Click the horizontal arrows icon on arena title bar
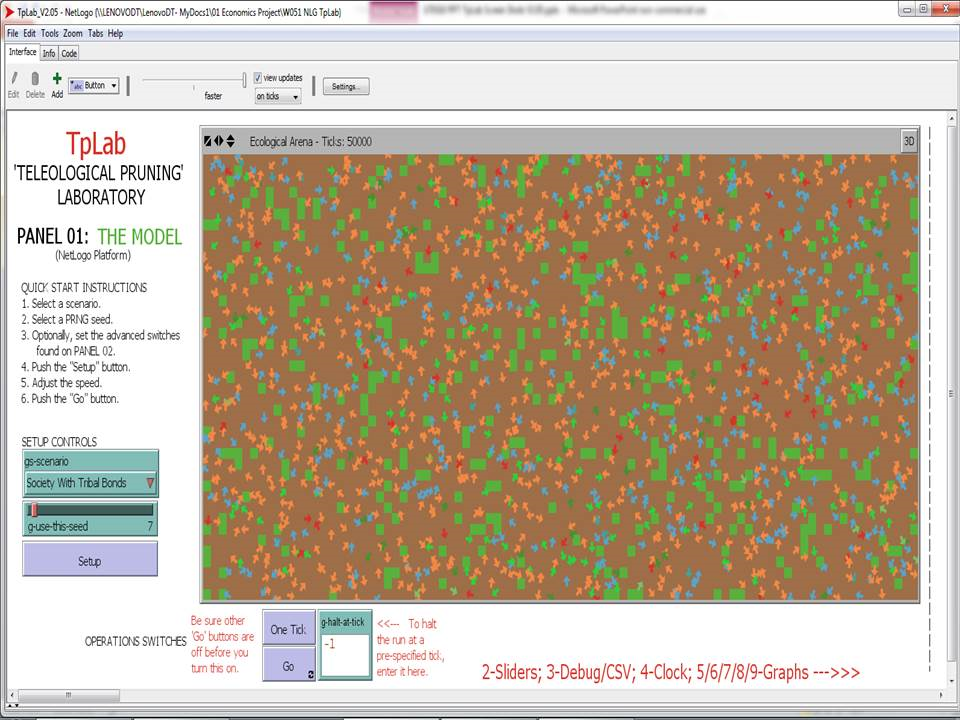Viewport: 960px width, 720px height. point(219,141)
